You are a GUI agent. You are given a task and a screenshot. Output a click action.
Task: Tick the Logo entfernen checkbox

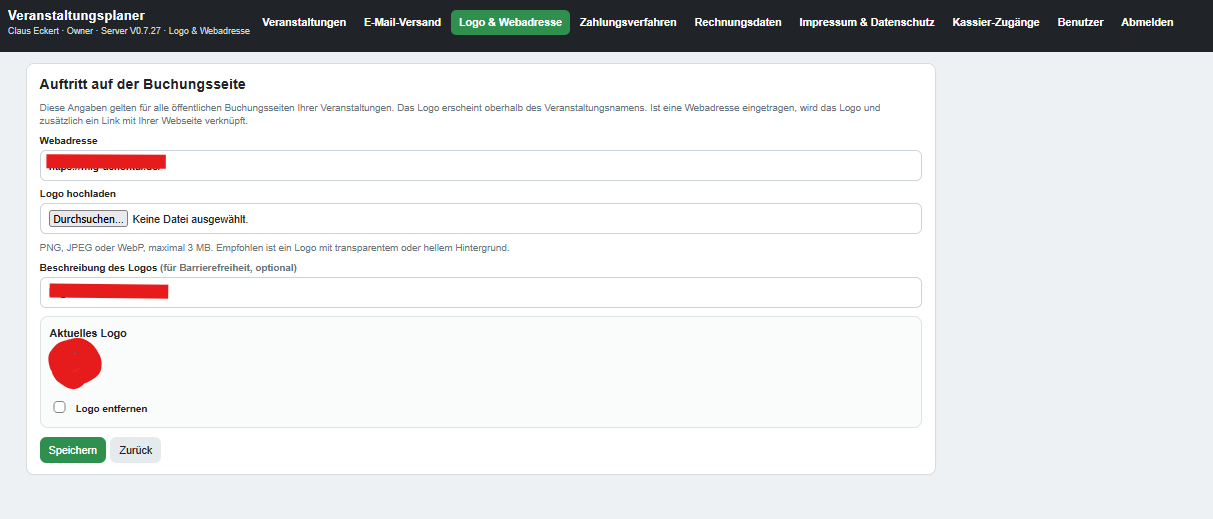click(x=60, y=407)
